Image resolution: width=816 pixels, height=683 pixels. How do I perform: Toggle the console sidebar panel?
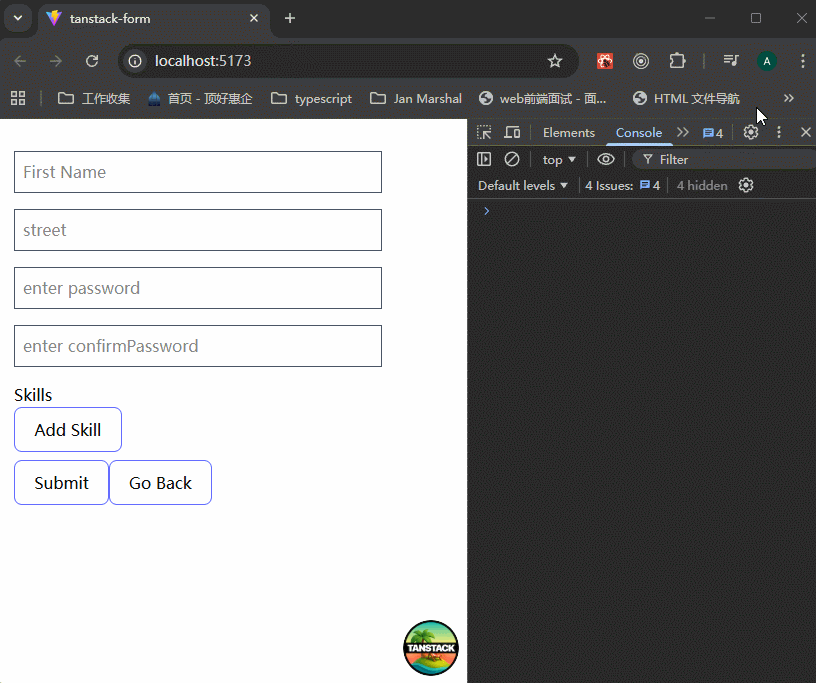click(x=484, y=159)
